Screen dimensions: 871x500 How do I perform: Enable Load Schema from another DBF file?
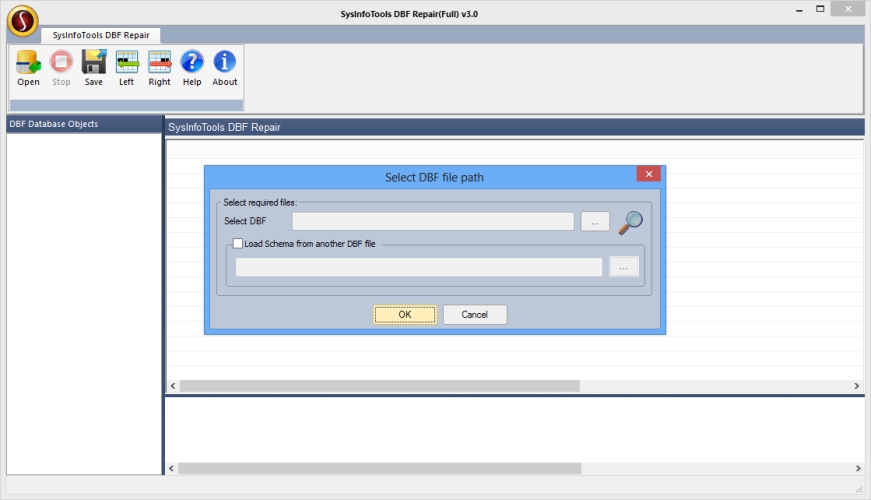[238, 243]
